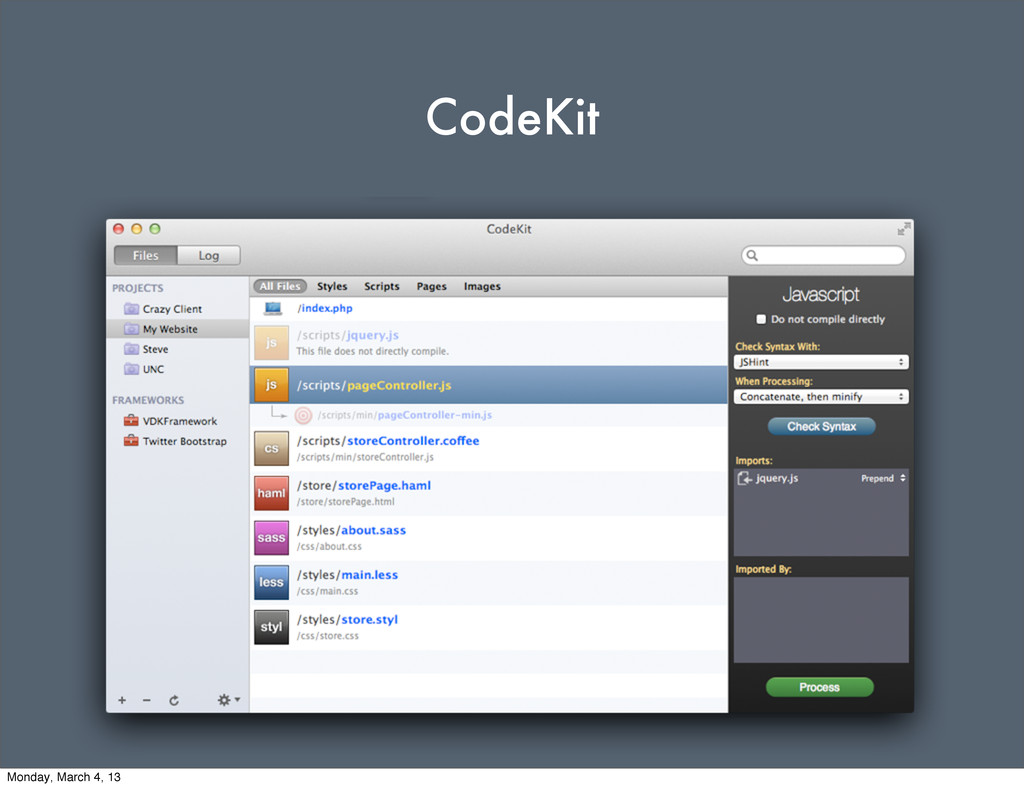Click the /styles/about.sass file name
This screenshot has height=788, width=1024.
pos(351,530)
